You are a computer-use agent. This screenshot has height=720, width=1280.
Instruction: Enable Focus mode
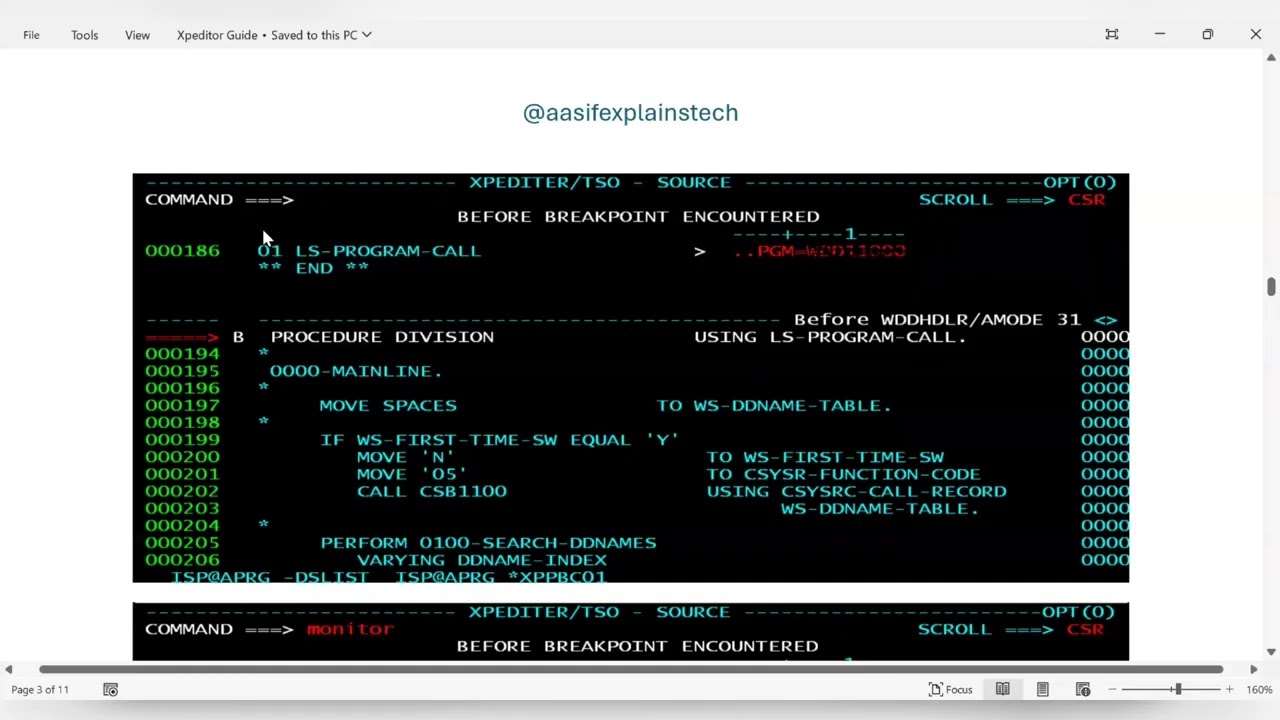[x=950, y=690]
